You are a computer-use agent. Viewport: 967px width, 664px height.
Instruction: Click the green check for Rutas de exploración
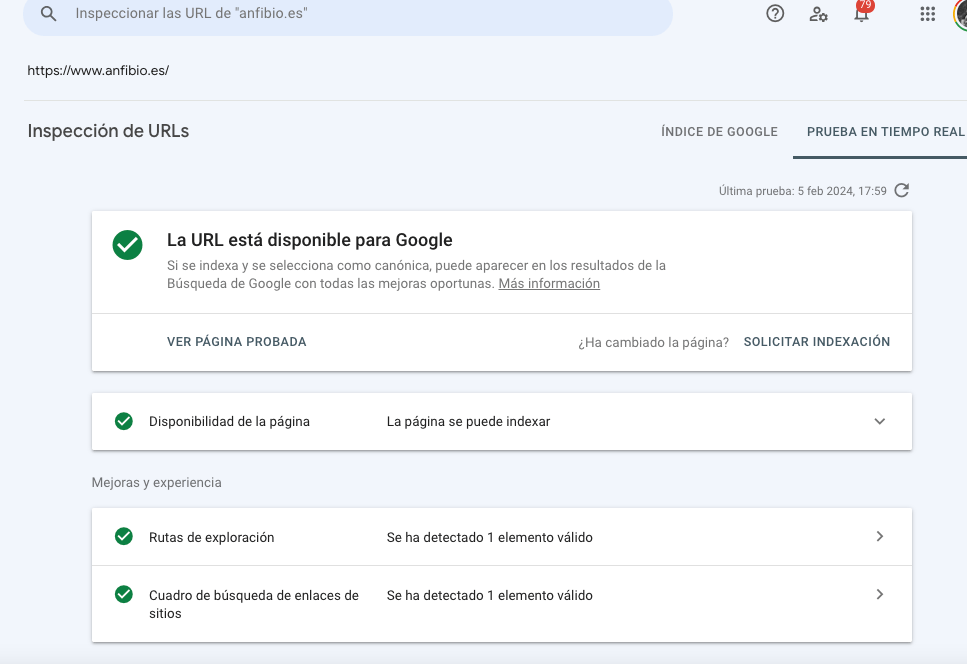[124, 536]
